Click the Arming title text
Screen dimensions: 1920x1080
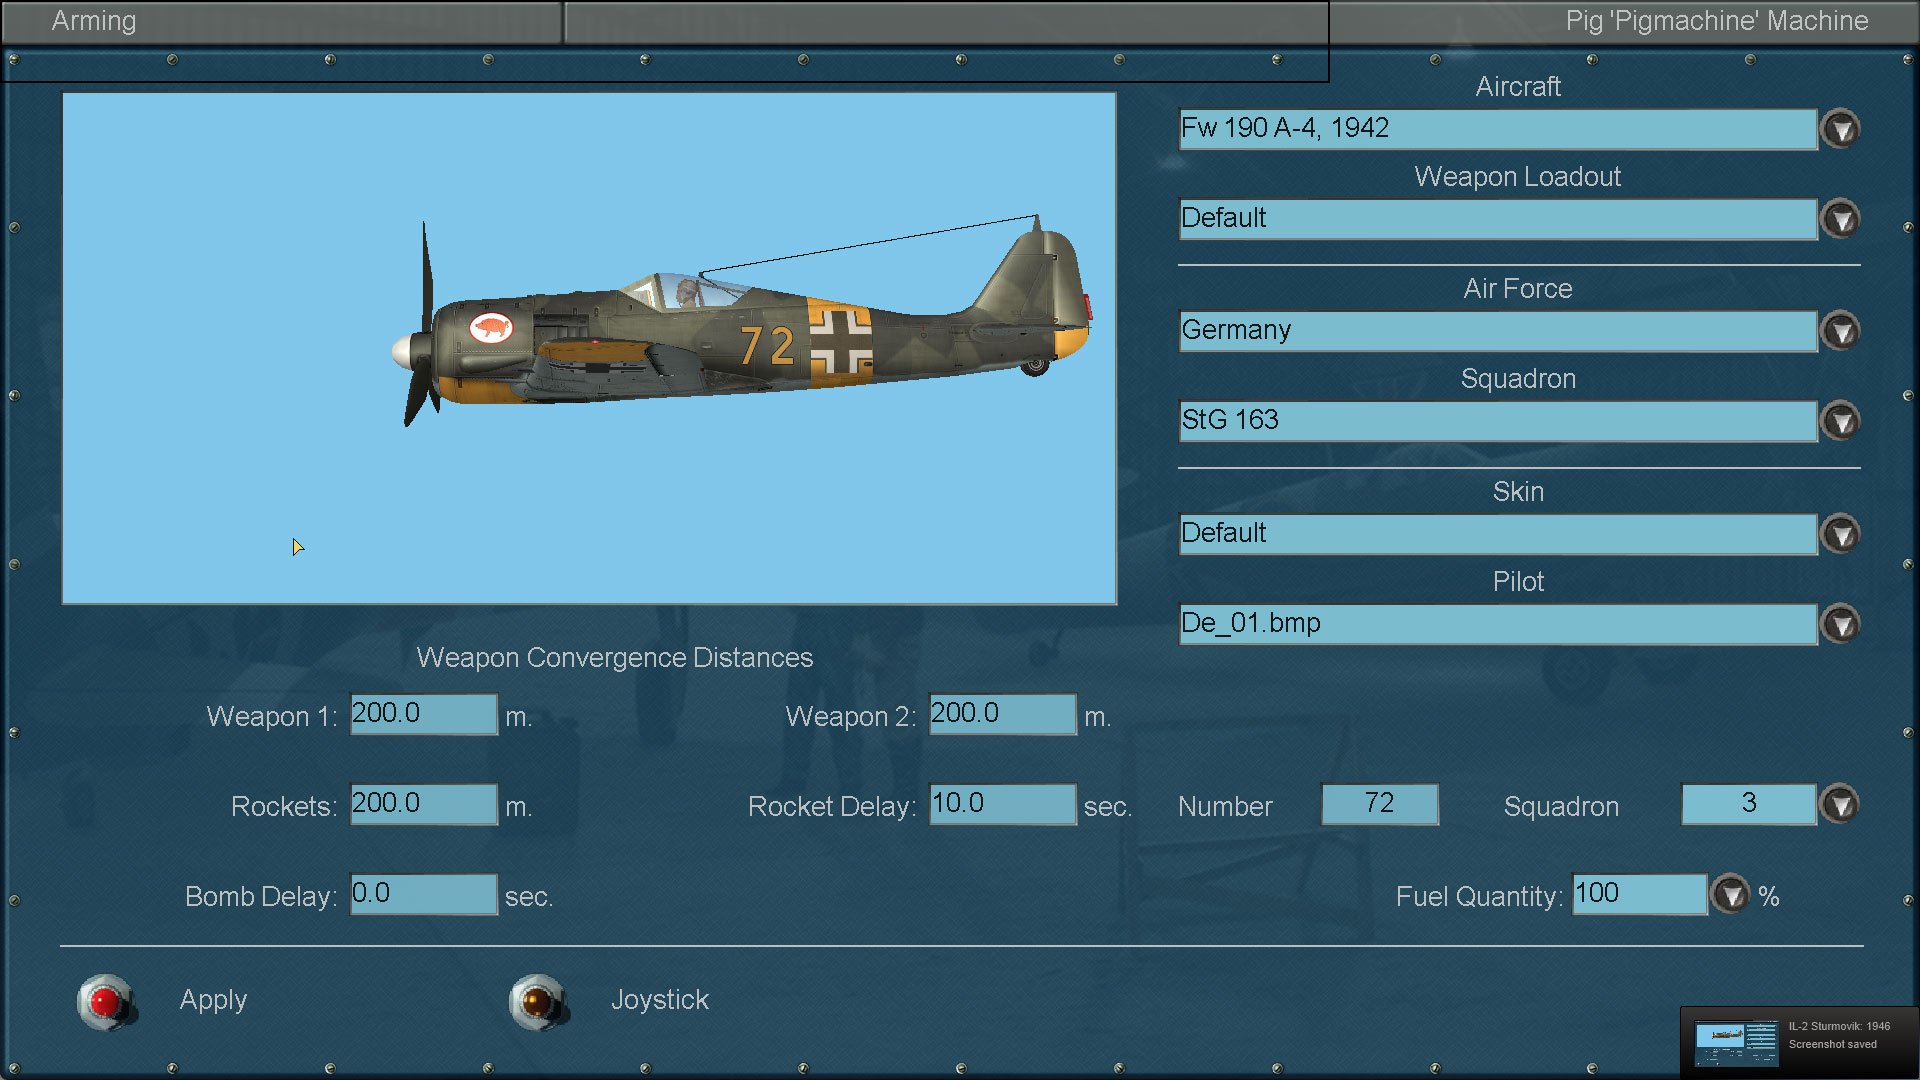point(94,21)
